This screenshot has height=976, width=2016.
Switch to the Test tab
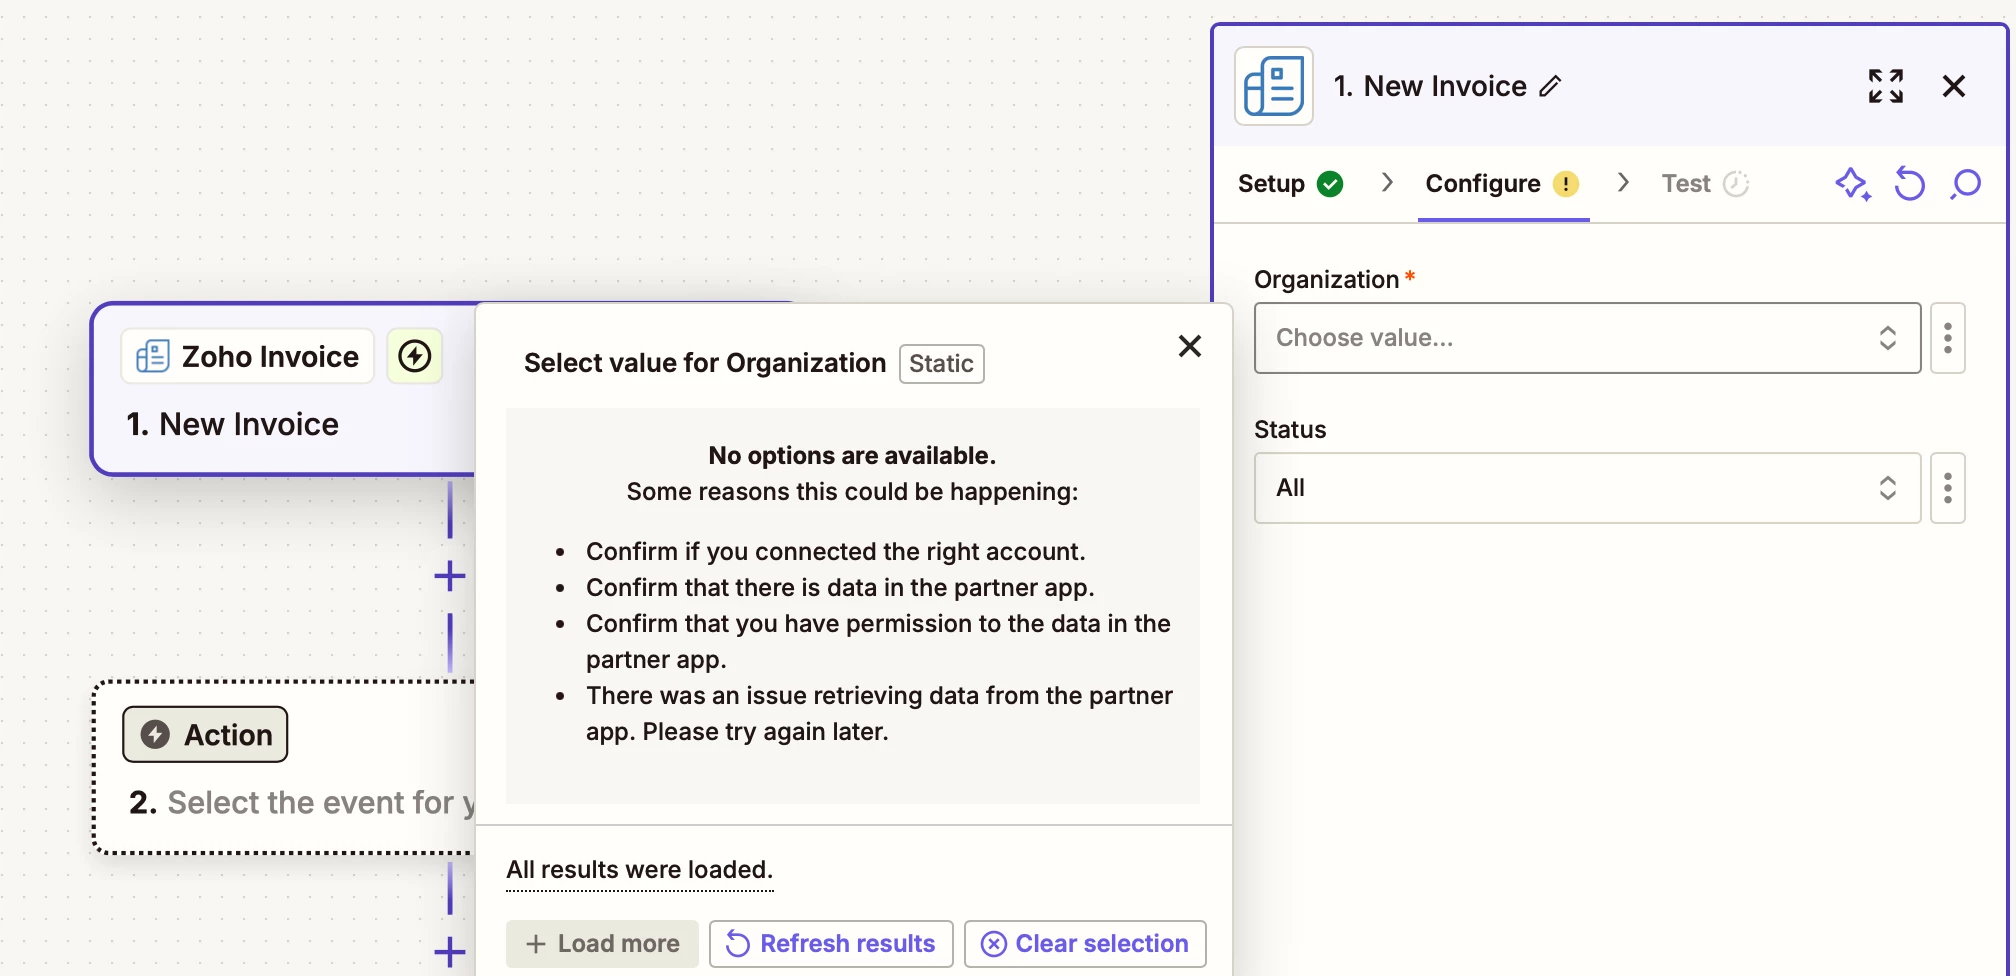point(1704,184)
